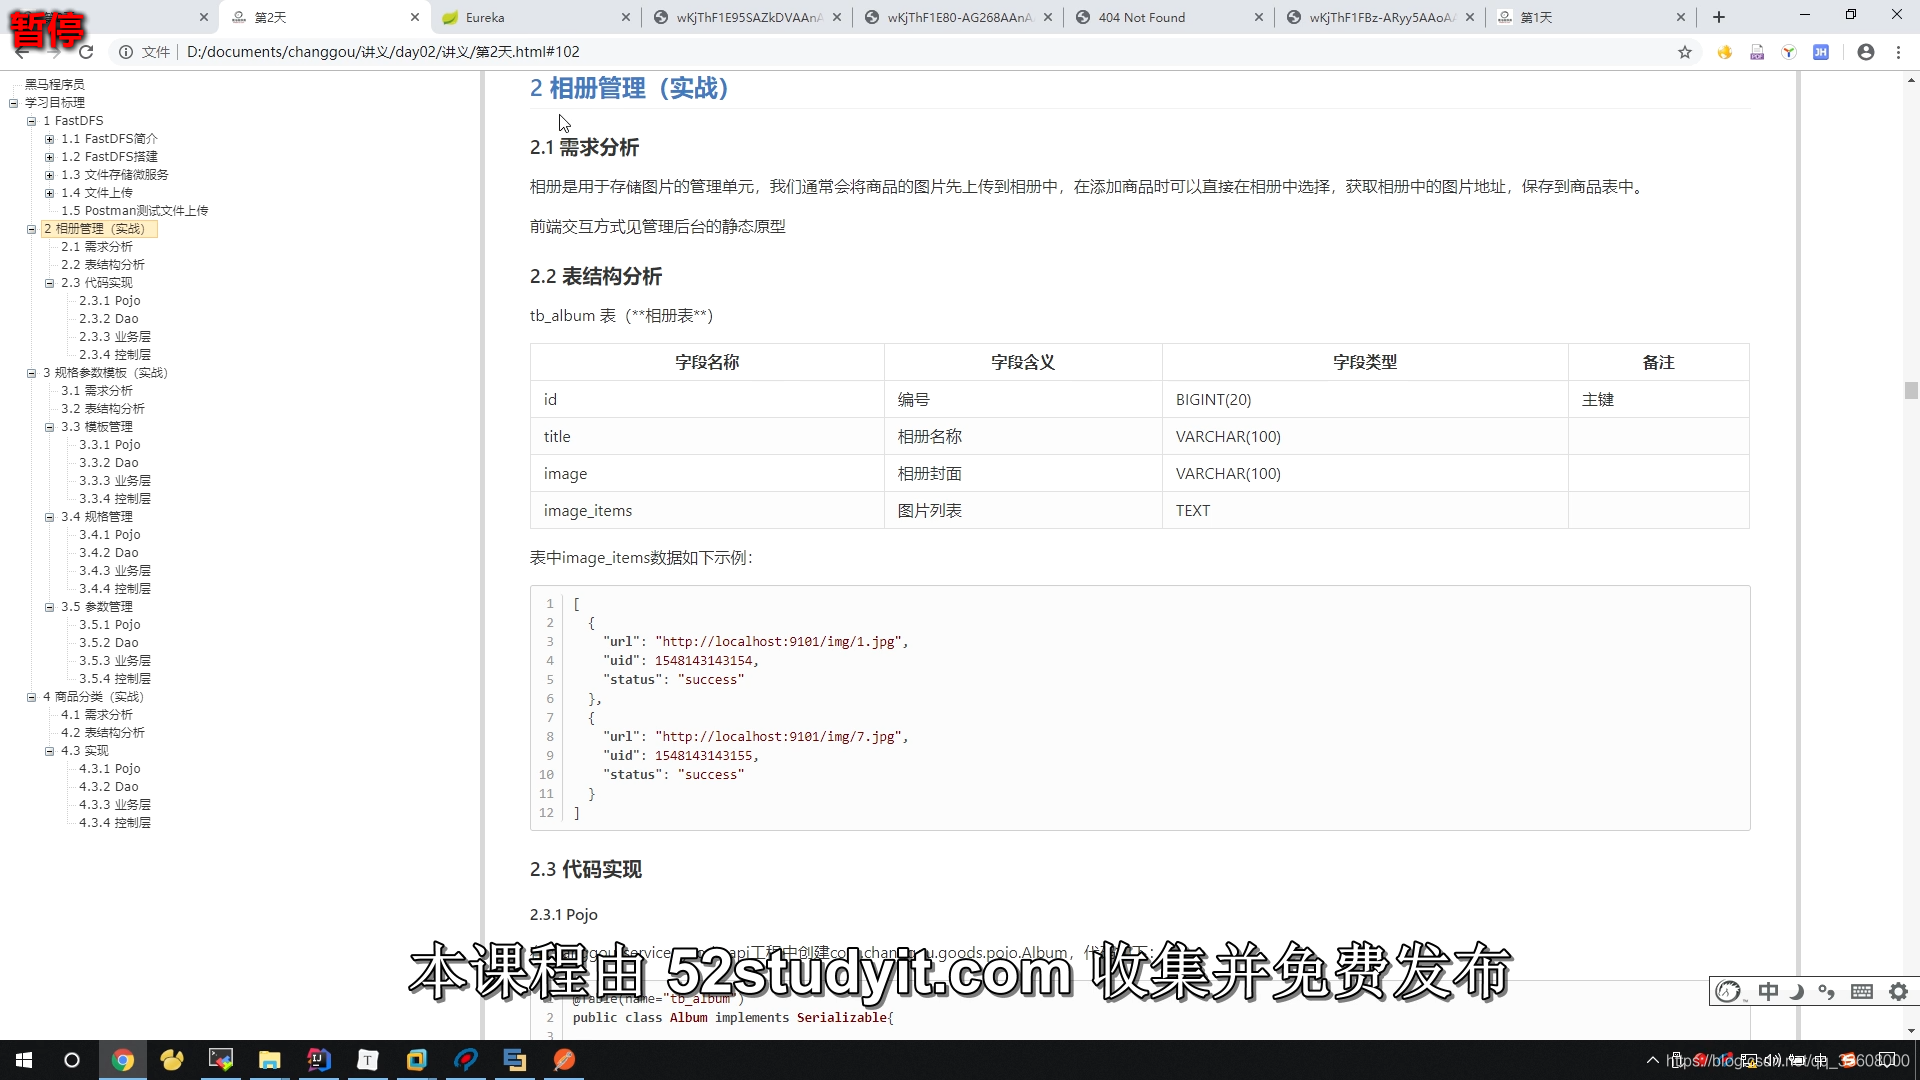1920x1080 pixels.
Task: Toggle the IME moon icon
Action: click(1797, 991)
